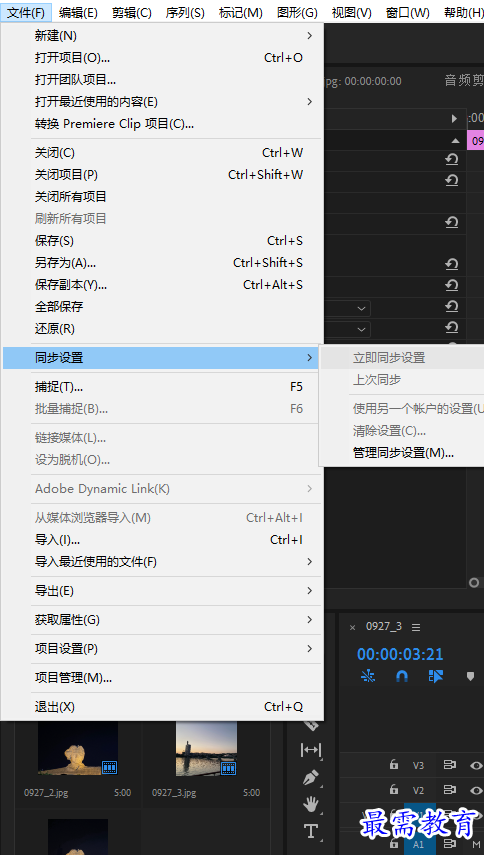Viewport: 484px width, 855px height.
Task: Select the Hand tool
Action: (311, 804)
